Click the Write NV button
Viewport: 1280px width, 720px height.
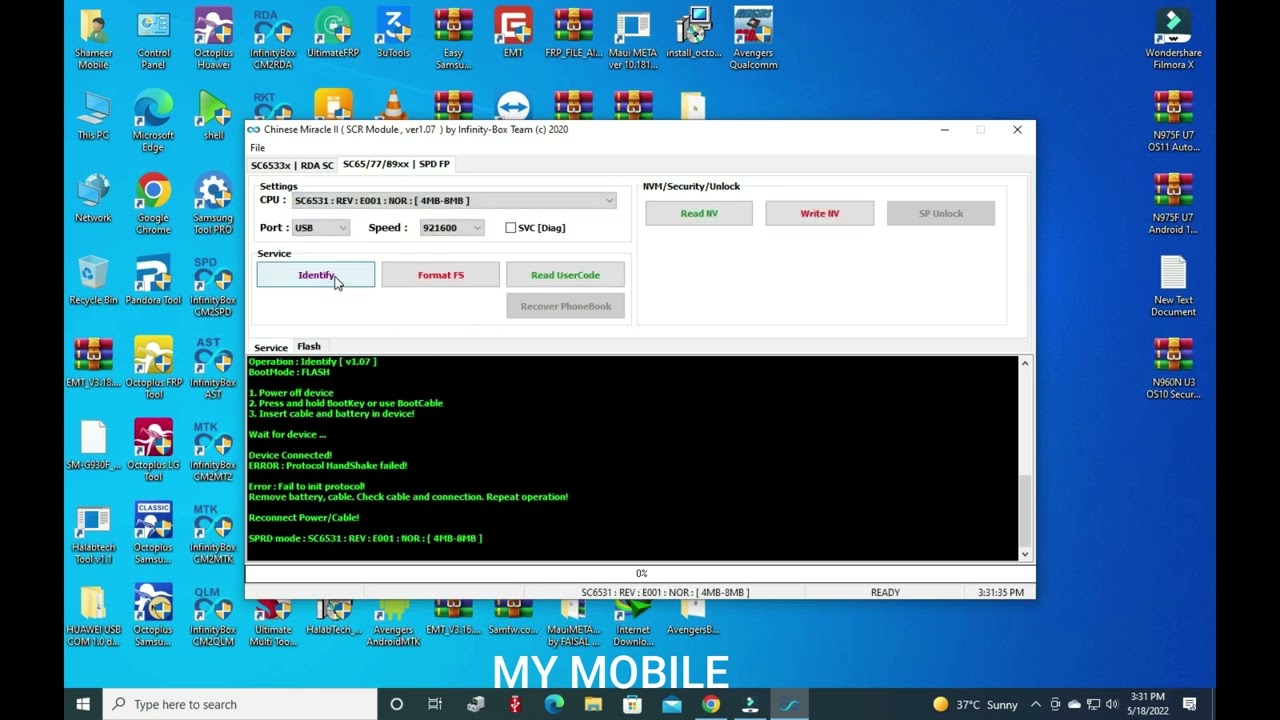(x=819, y=213)
